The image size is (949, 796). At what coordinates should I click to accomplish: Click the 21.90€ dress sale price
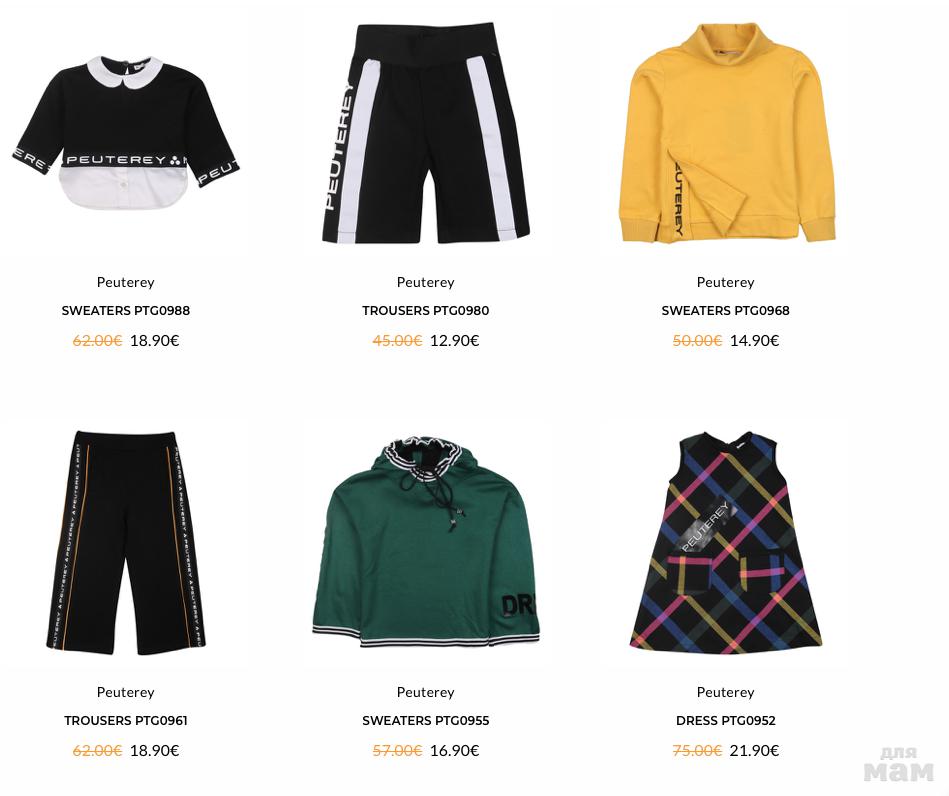pyautogui.click(x=754, y=751)
